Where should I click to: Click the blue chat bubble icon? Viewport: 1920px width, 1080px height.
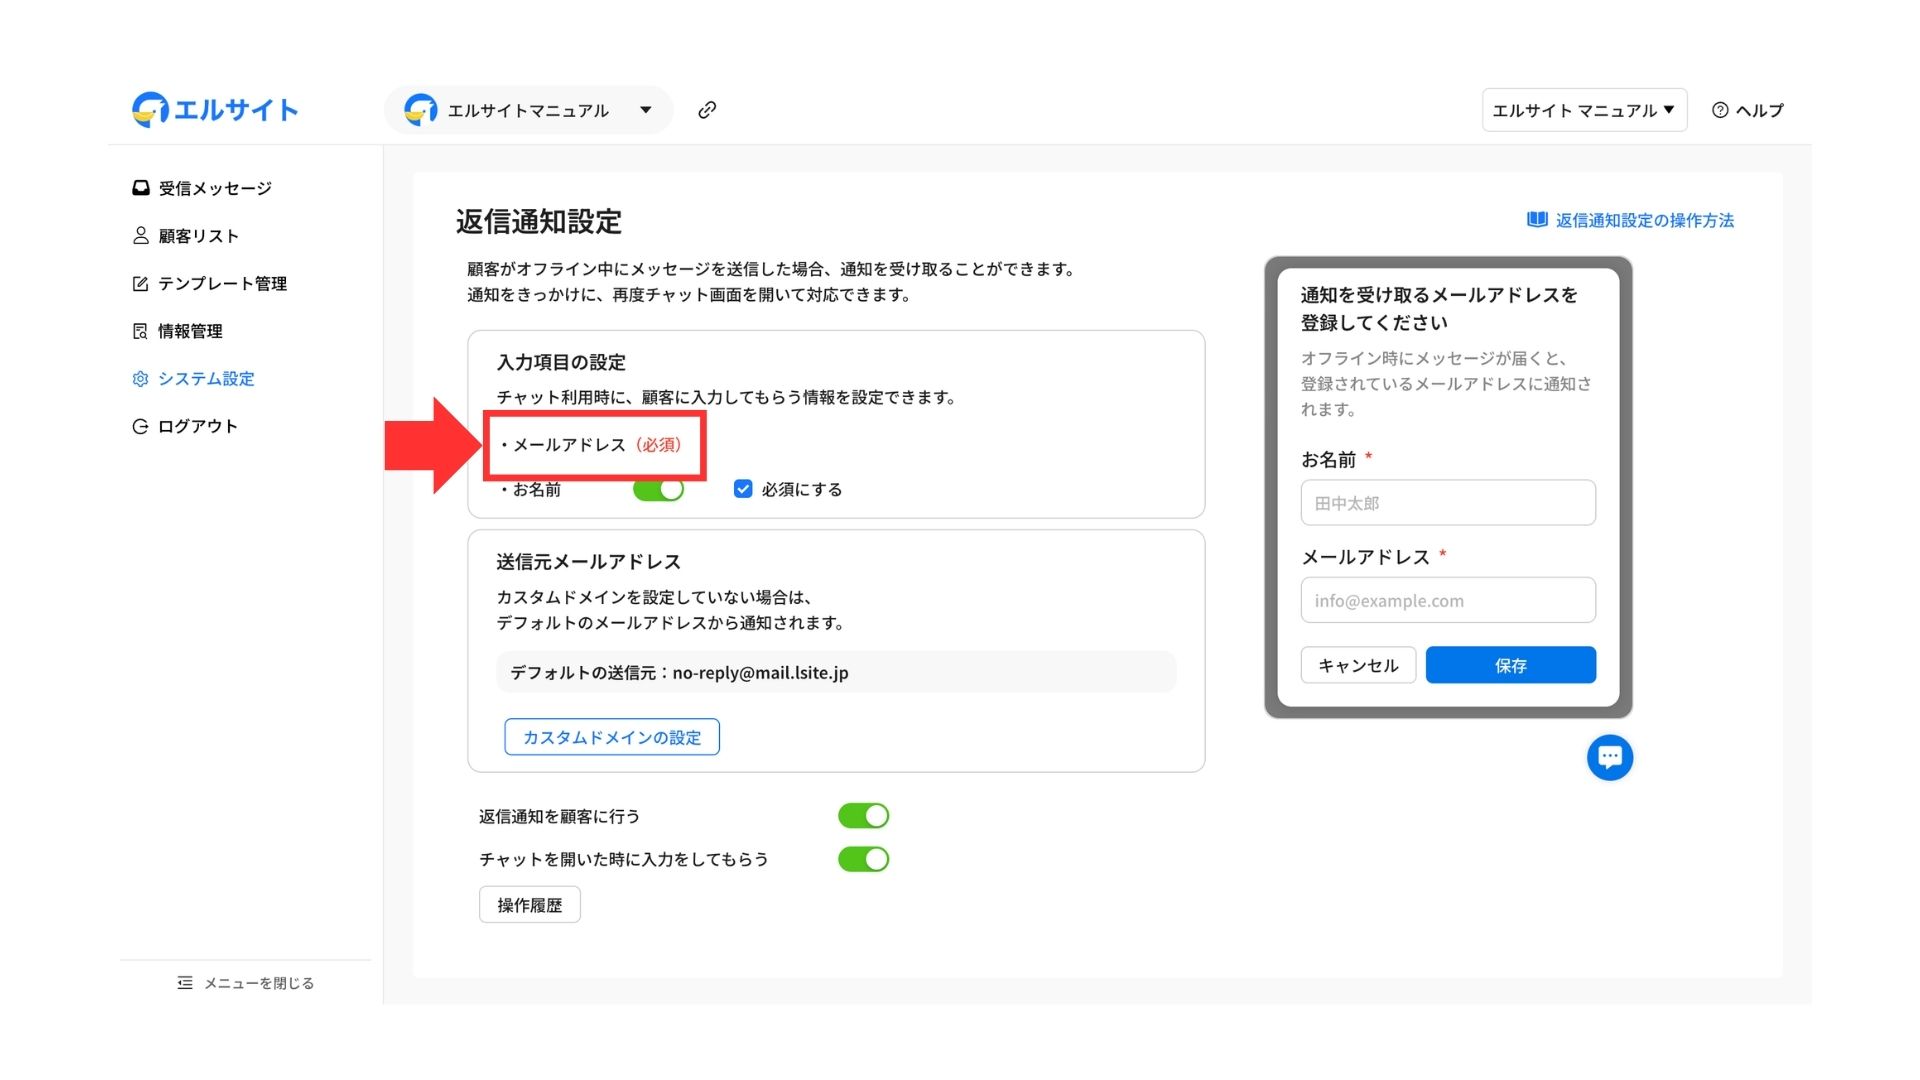pos(1609,757)
